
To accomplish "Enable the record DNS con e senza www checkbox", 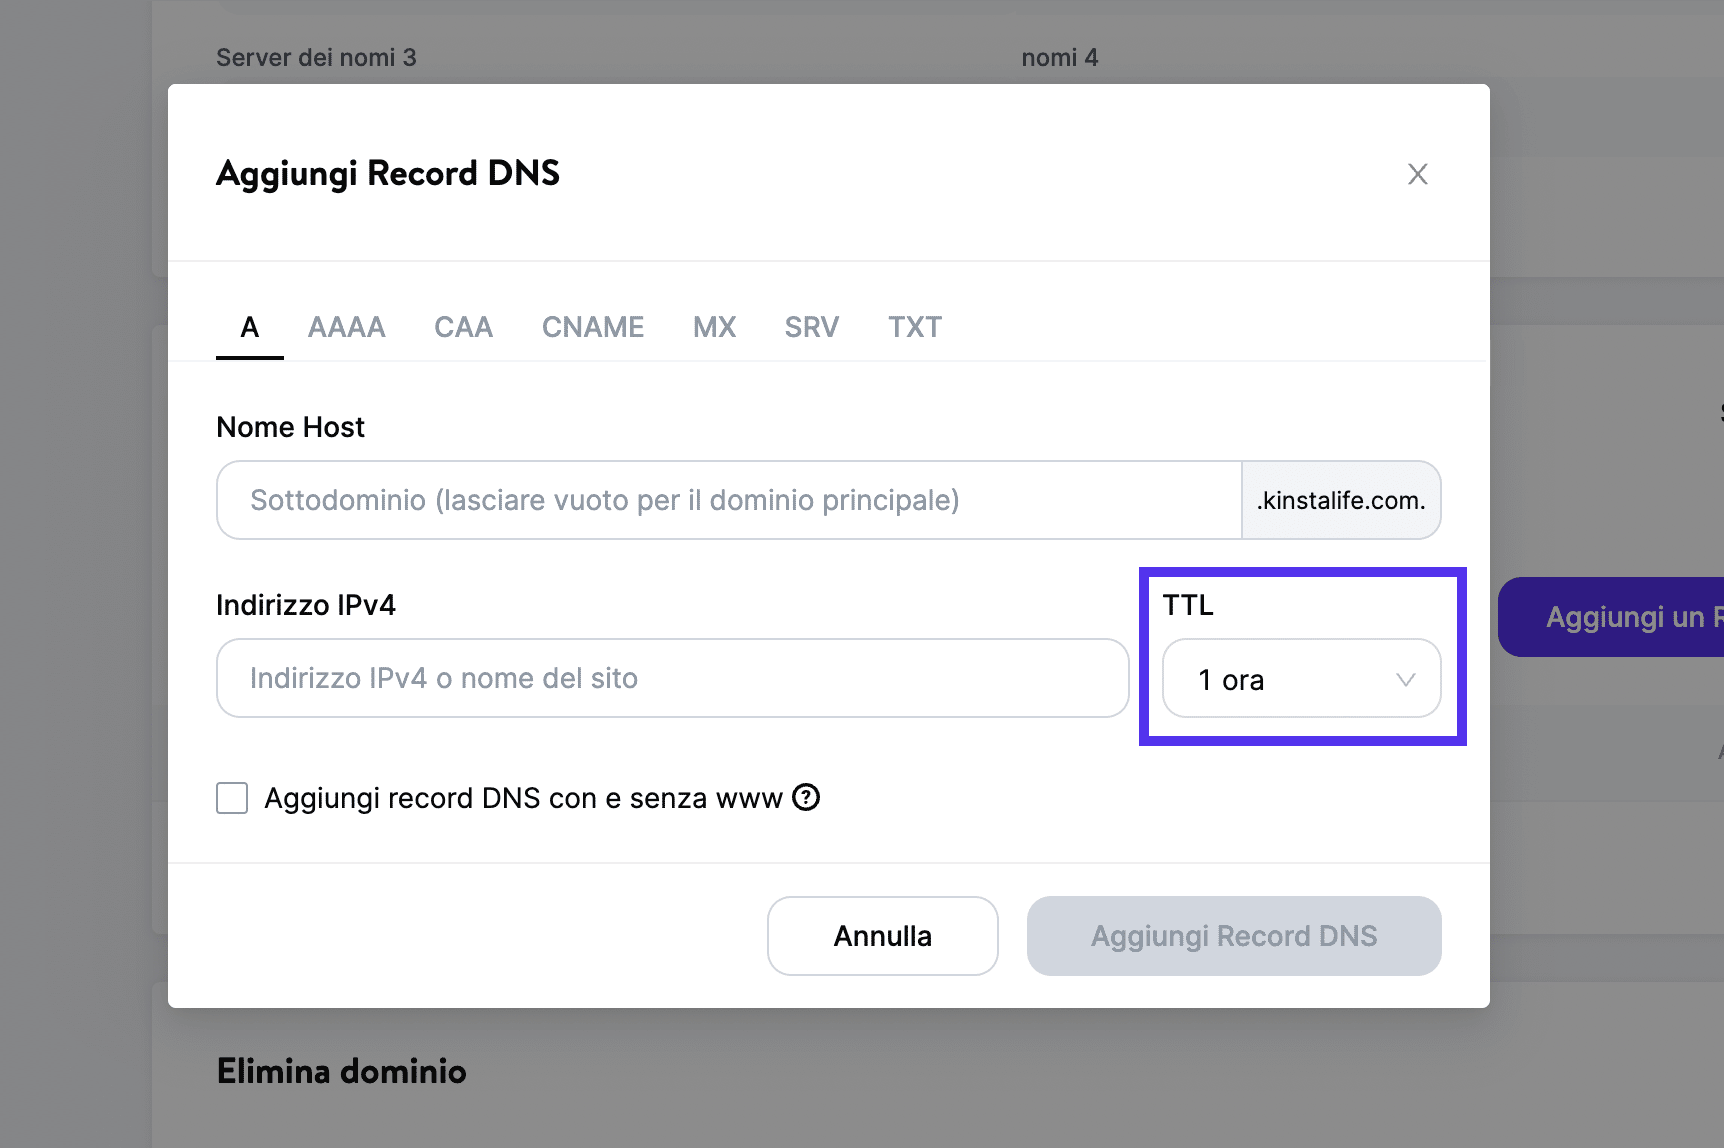I will click(231, 797).
